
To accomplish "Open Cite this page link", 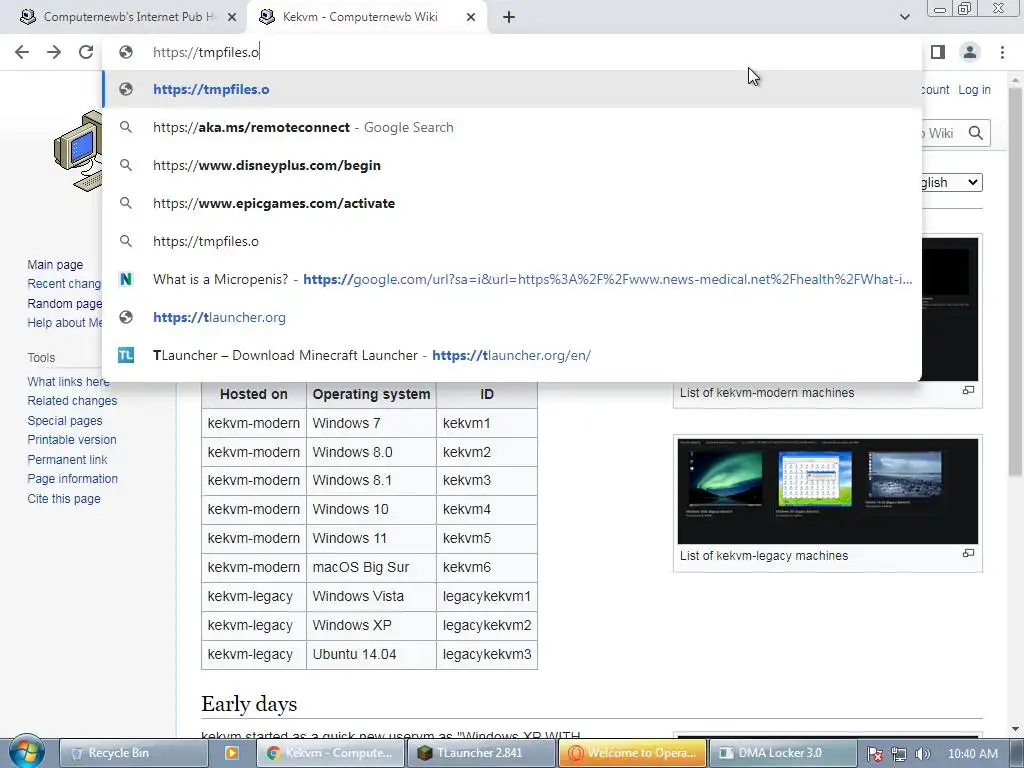I will click(x=64, y=498).
